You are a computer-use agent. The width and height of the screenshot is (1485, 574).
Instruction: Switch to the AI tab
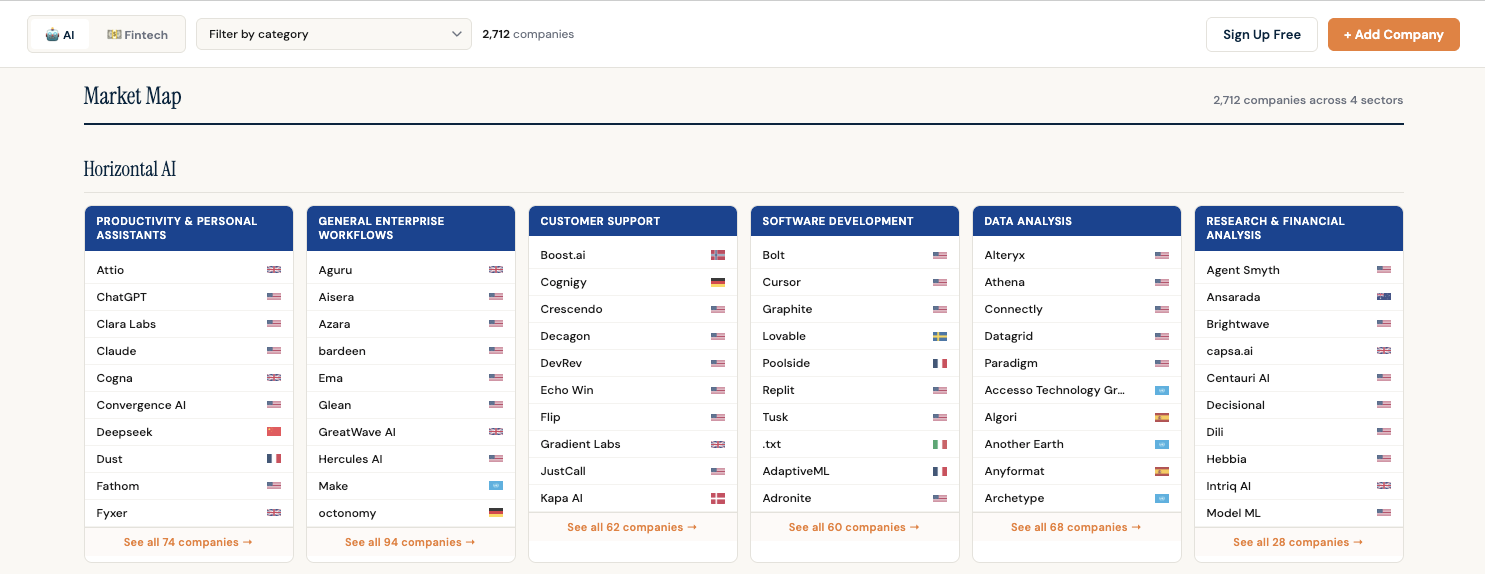[60, 34]
